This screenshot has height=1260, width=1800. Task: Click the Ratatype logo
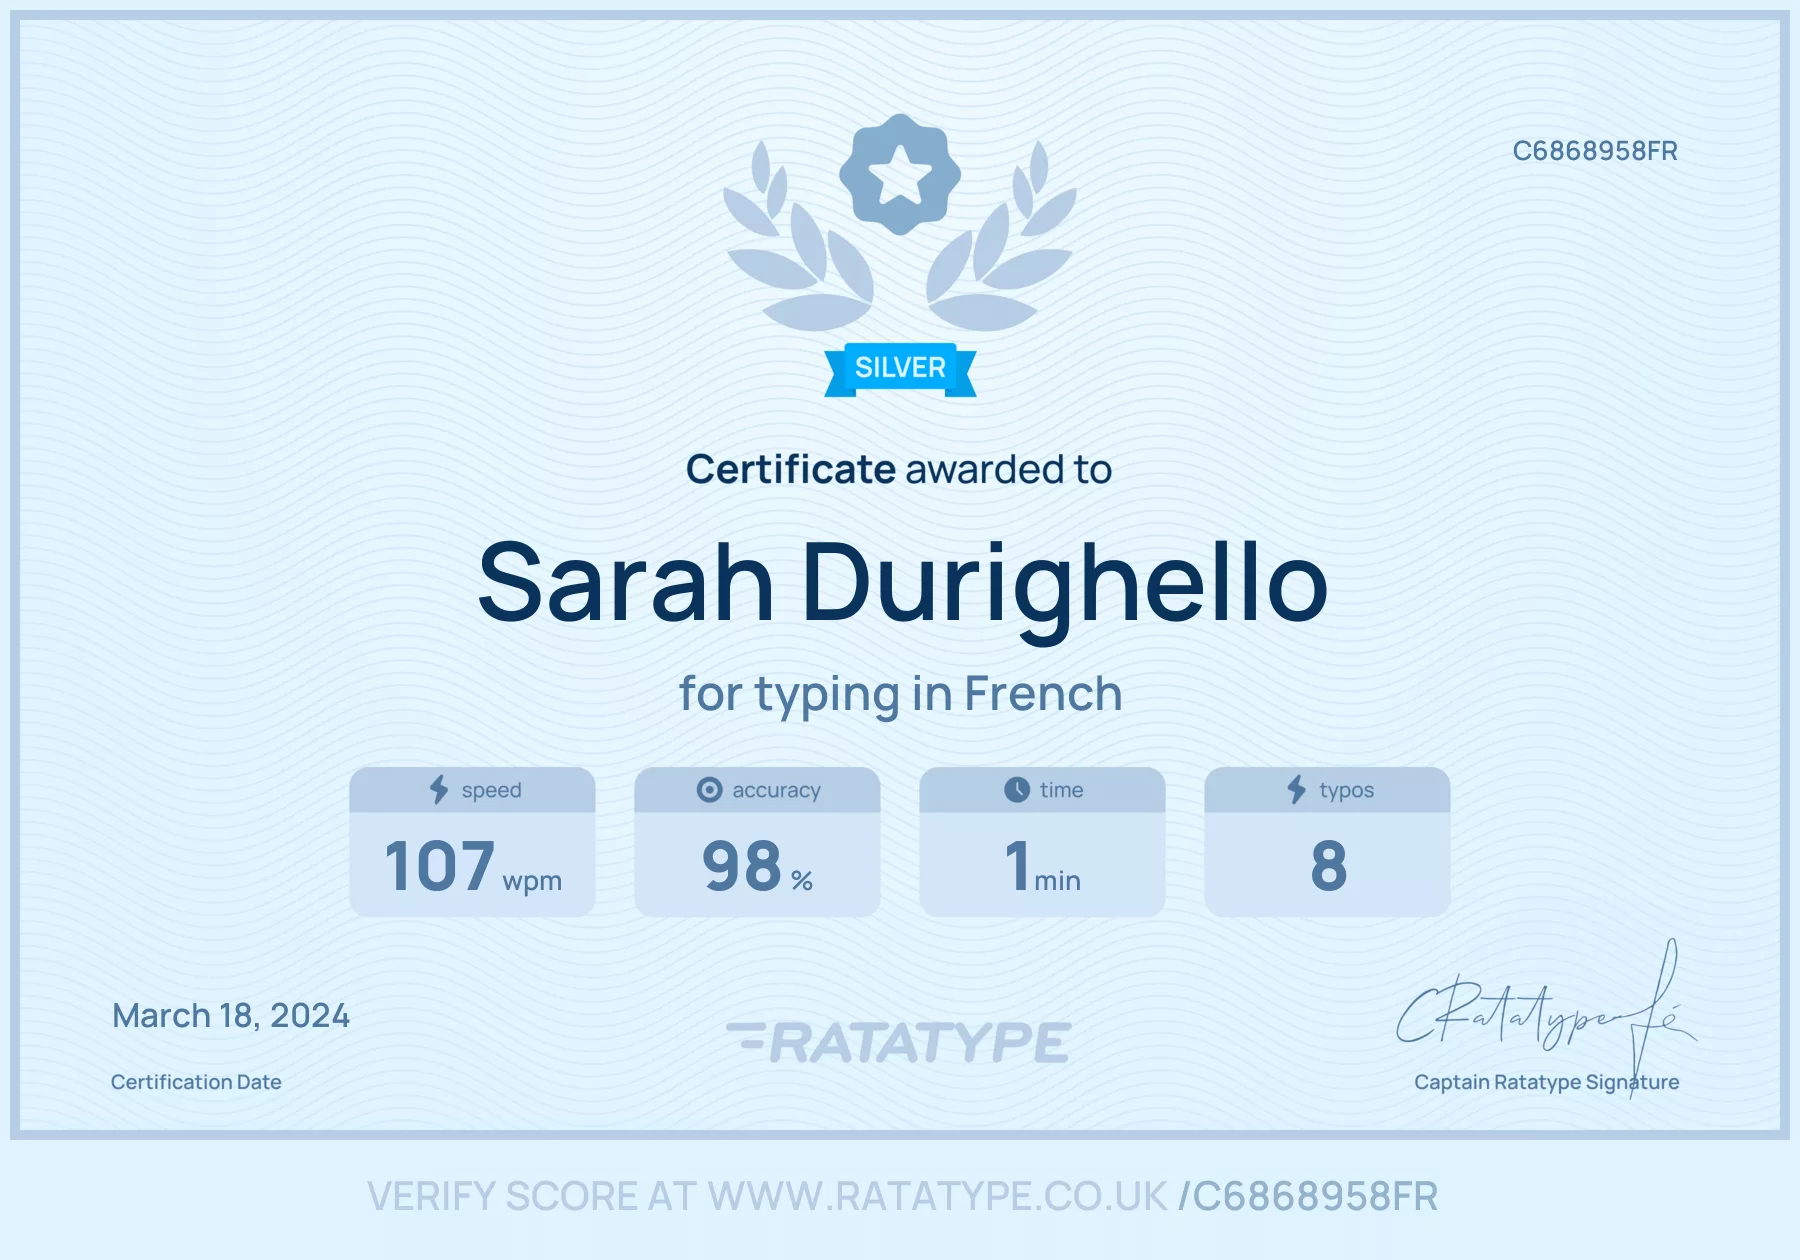click(899, 1042)
